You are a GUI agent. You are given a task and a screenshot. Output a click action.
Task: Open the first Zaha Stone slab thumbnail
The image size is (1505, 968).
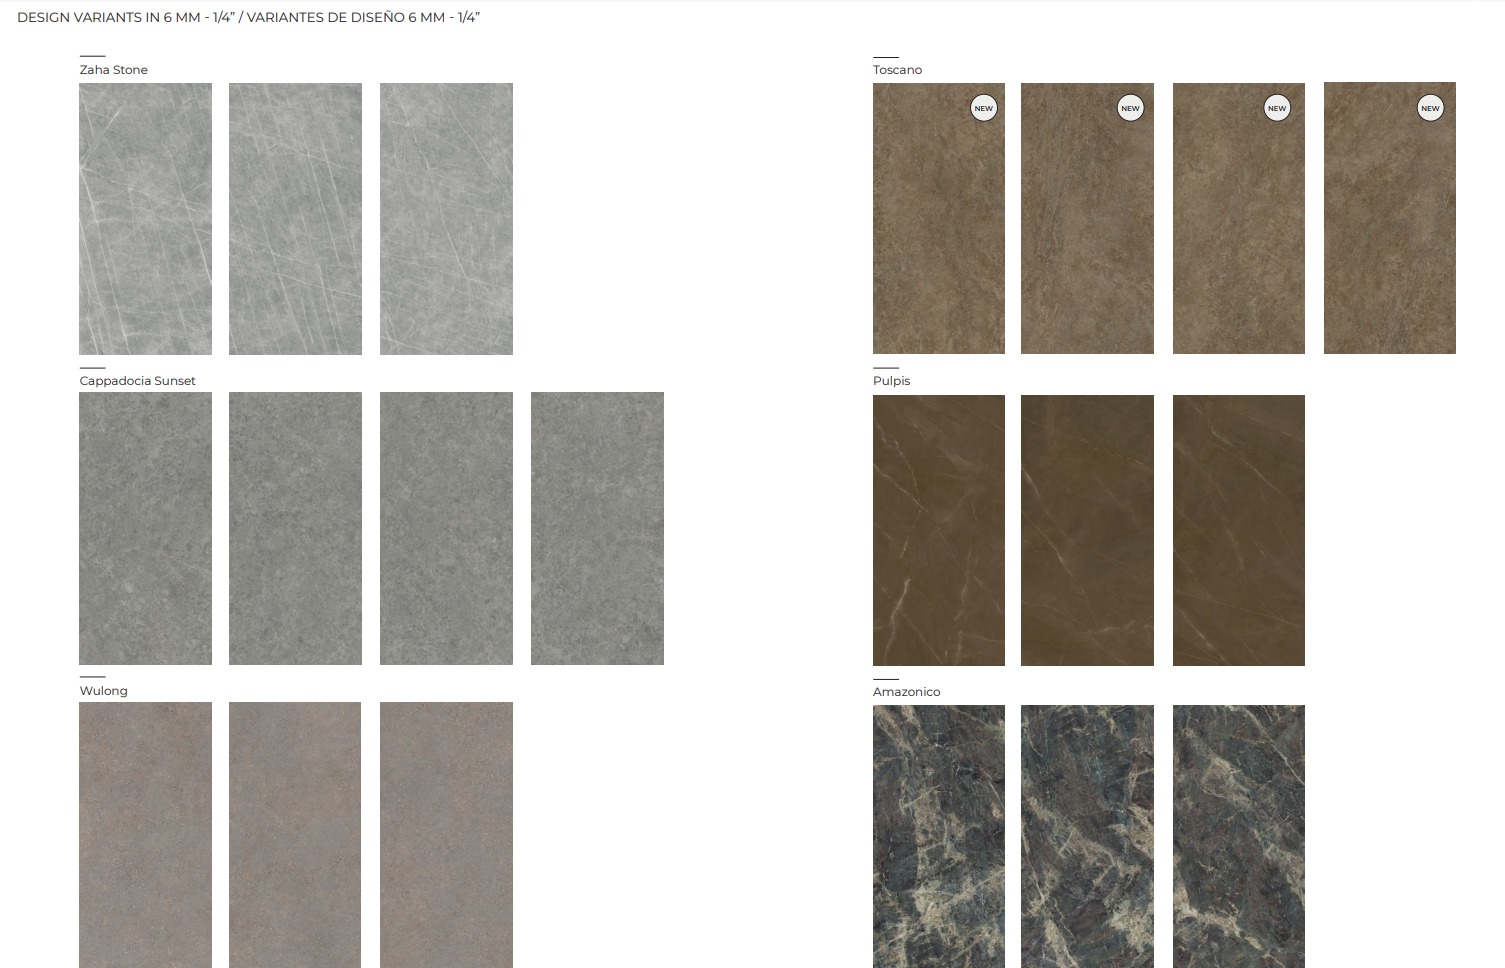(145, 219)
